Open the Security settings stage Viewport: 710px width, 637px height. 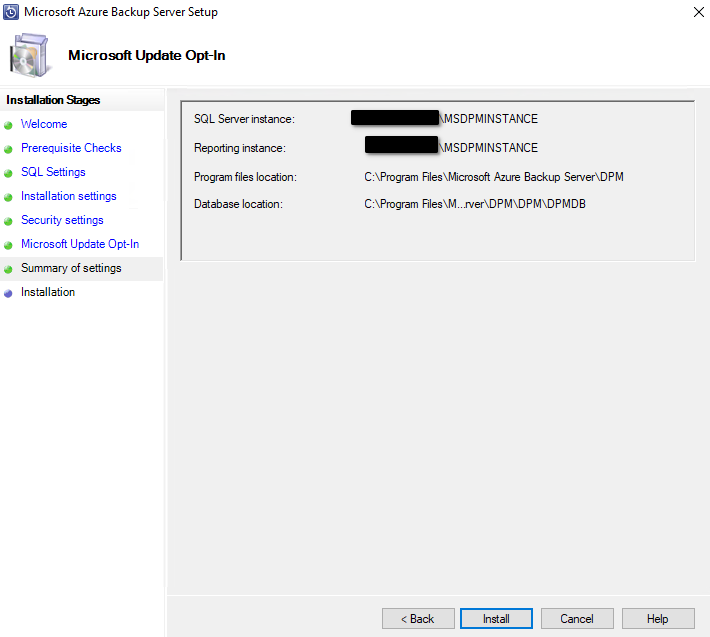(x=62, y=220)
